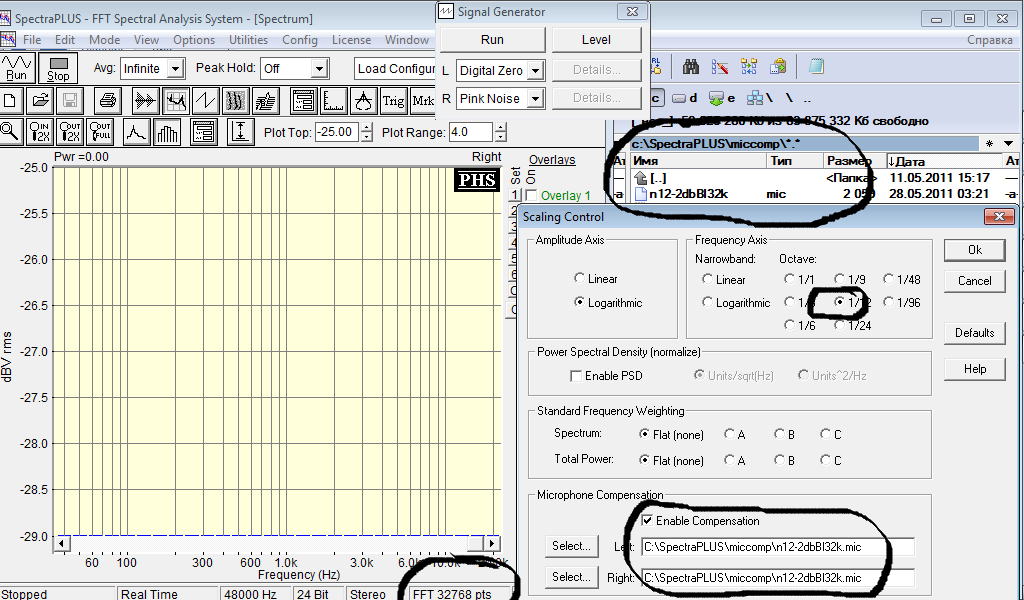Click the Plot Top value field
This screenshot has width=1024, height=600.
[338, 132]
